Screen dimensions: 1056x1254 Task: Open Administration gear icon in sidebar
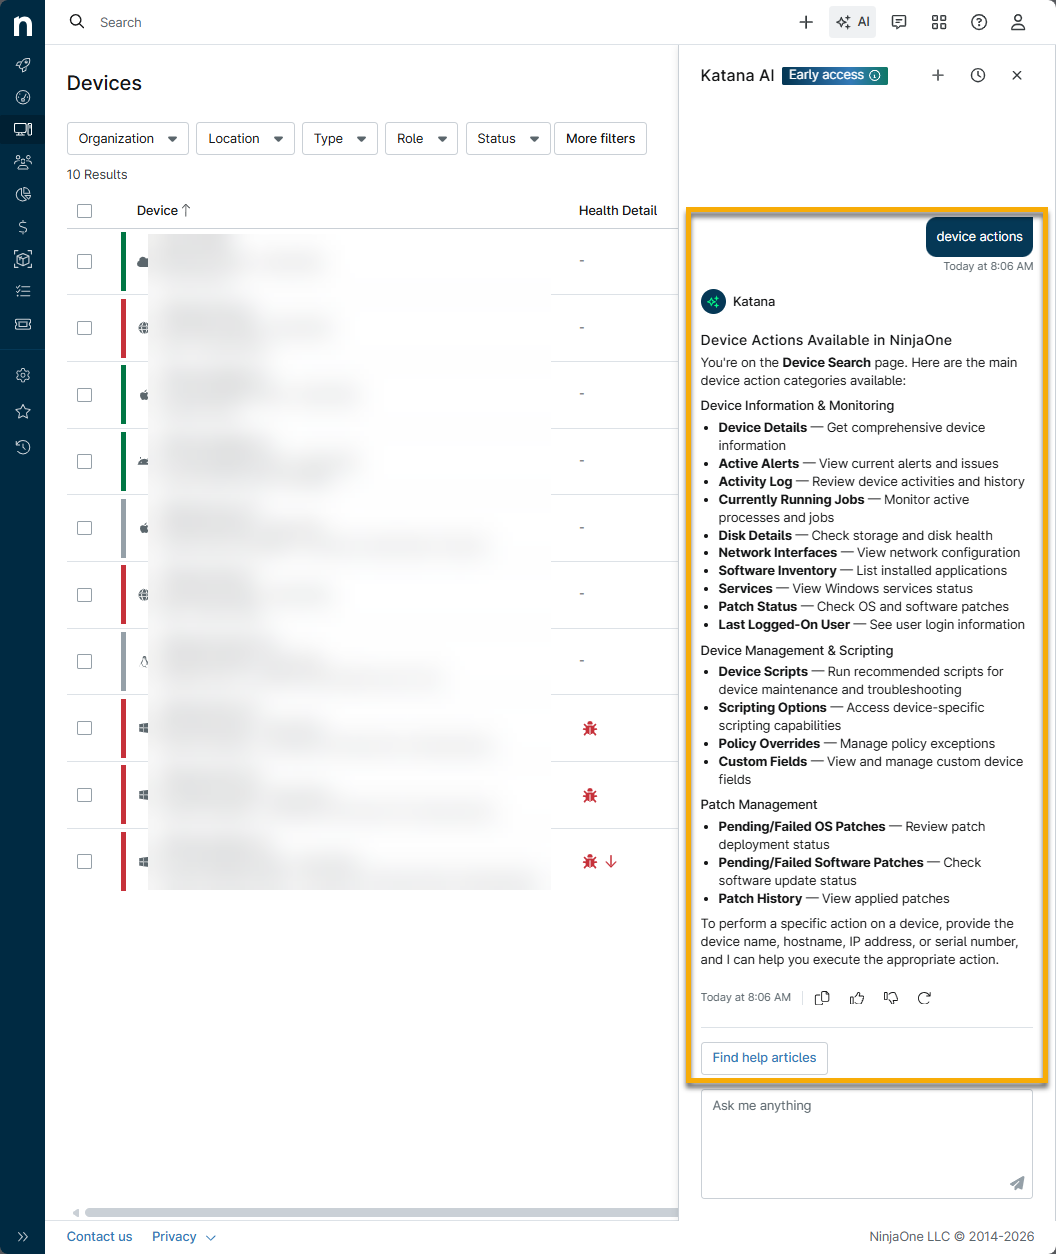click(23, 375)
